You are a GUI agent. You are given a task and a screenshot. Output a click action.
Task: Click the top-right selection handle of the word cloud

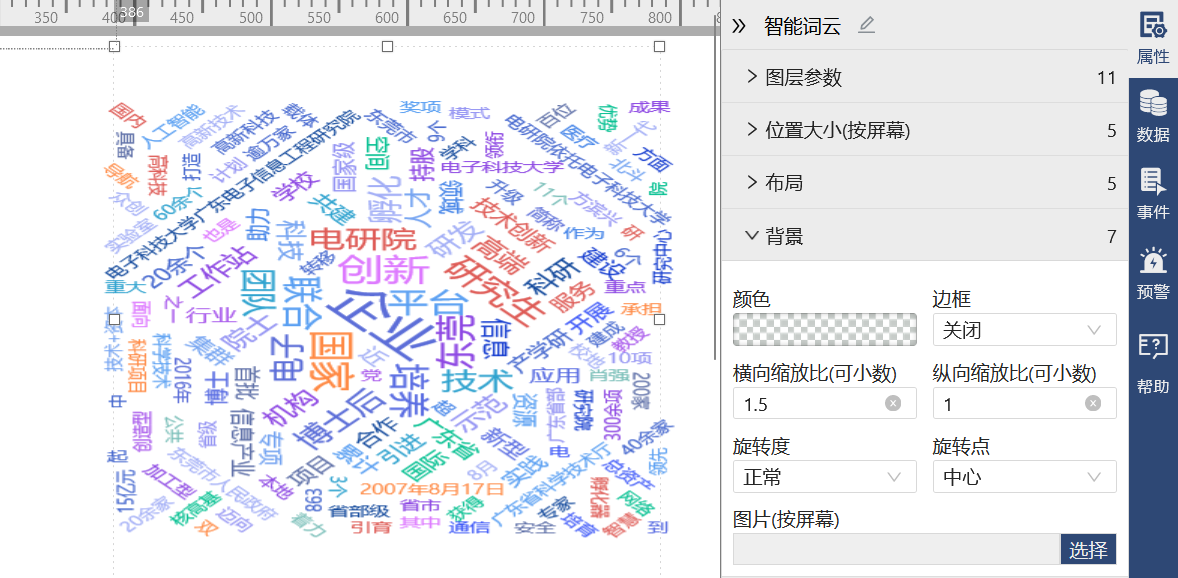pos(660,47)
